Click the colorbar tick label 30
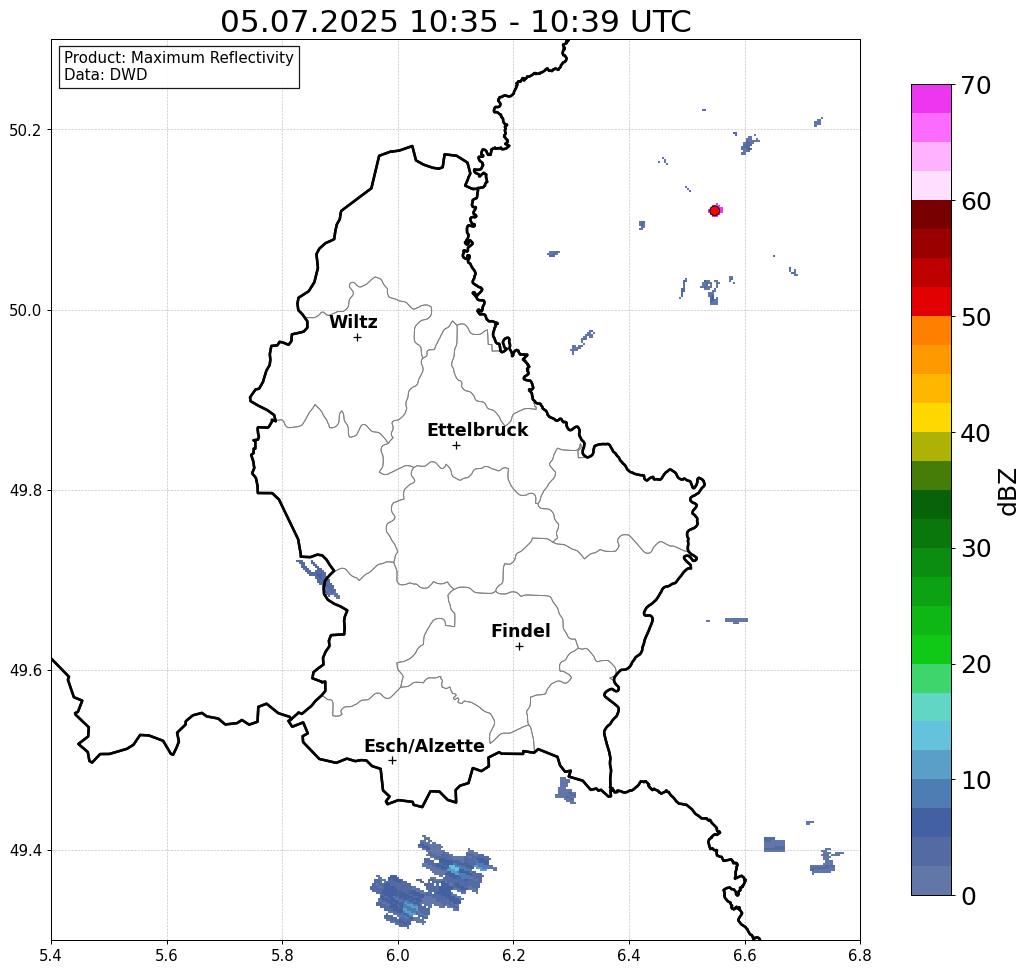The image size is (1029, 973). [976, 548]
